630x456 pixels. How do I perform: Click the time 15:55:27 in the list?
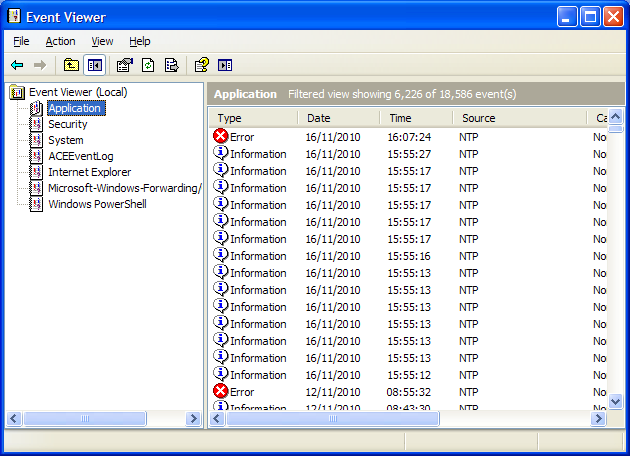409,154
